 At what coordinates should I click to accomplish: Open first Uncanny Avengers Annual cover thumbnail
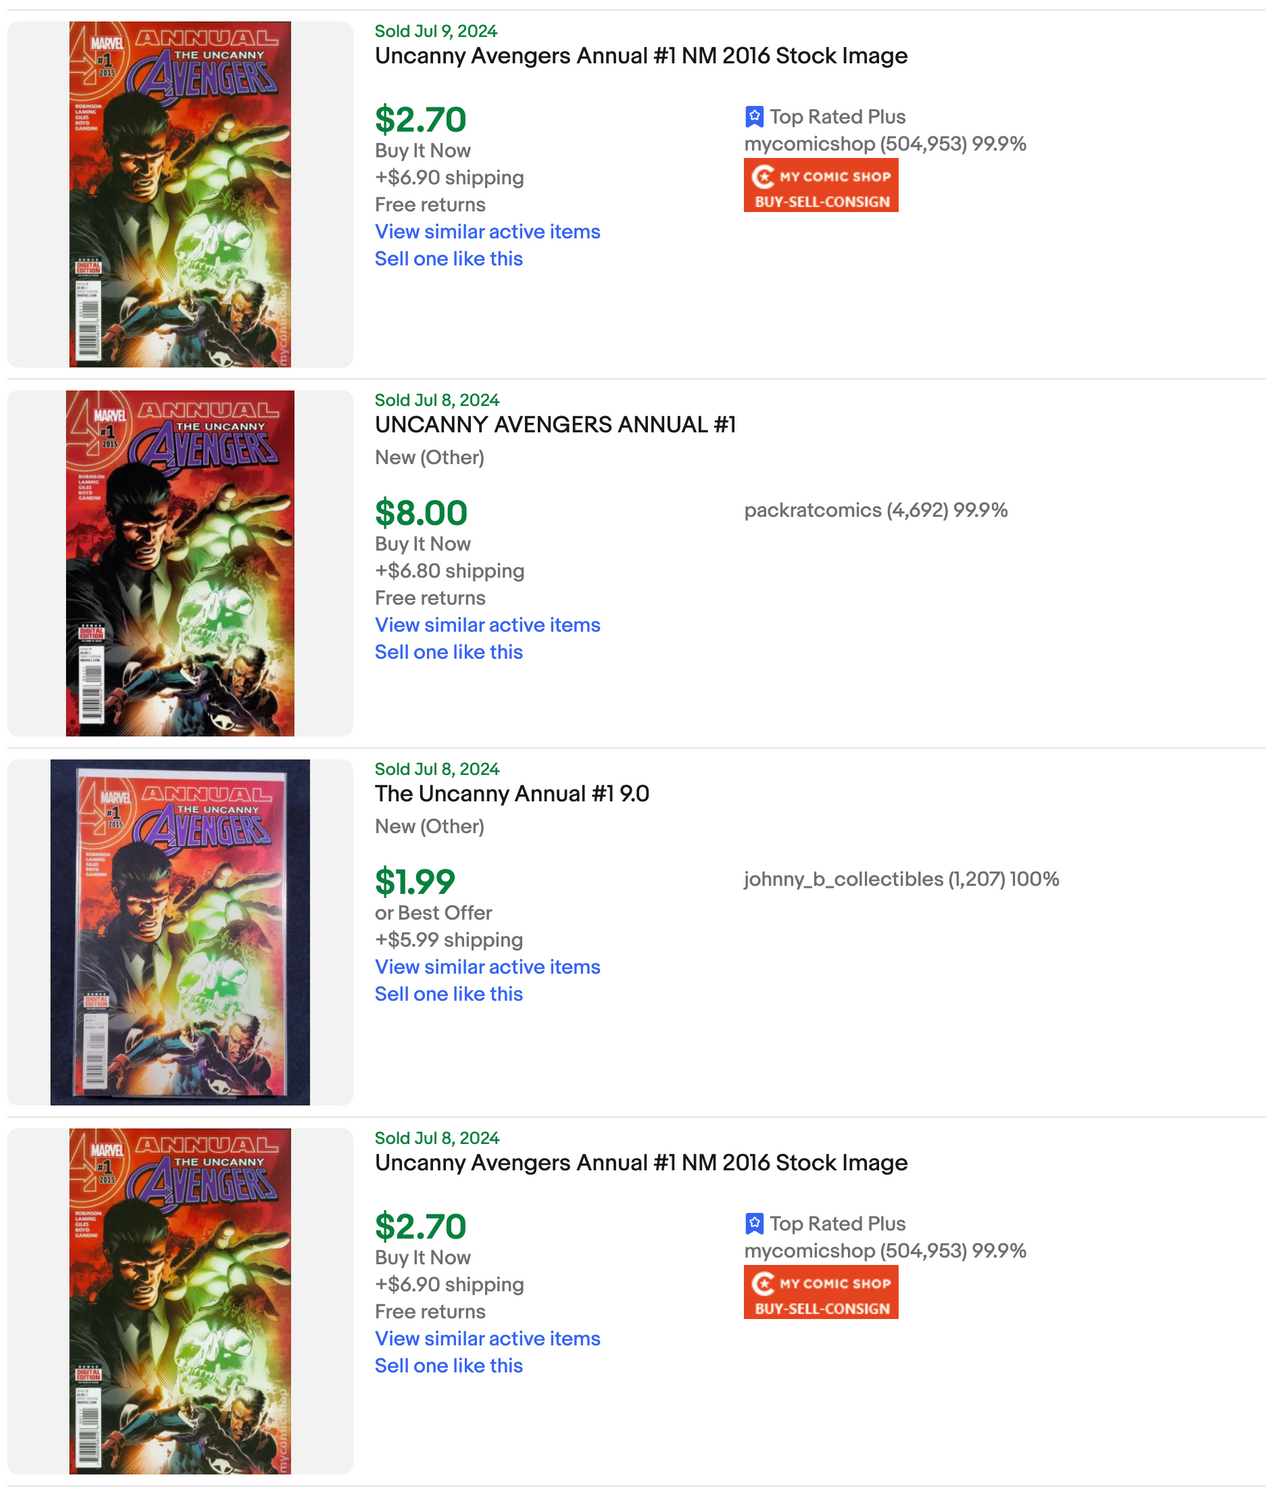click(180, 194)
